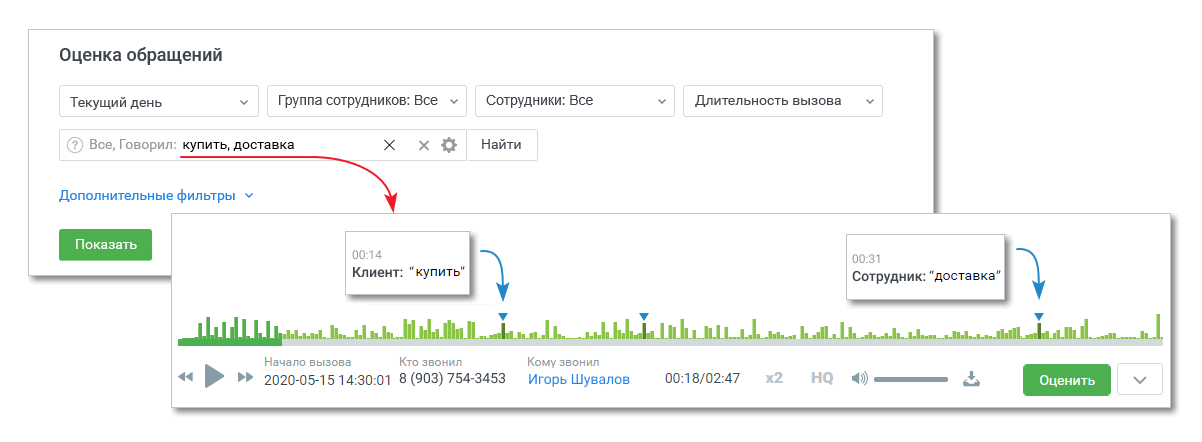Rewind the call recording

coord(185,378)
